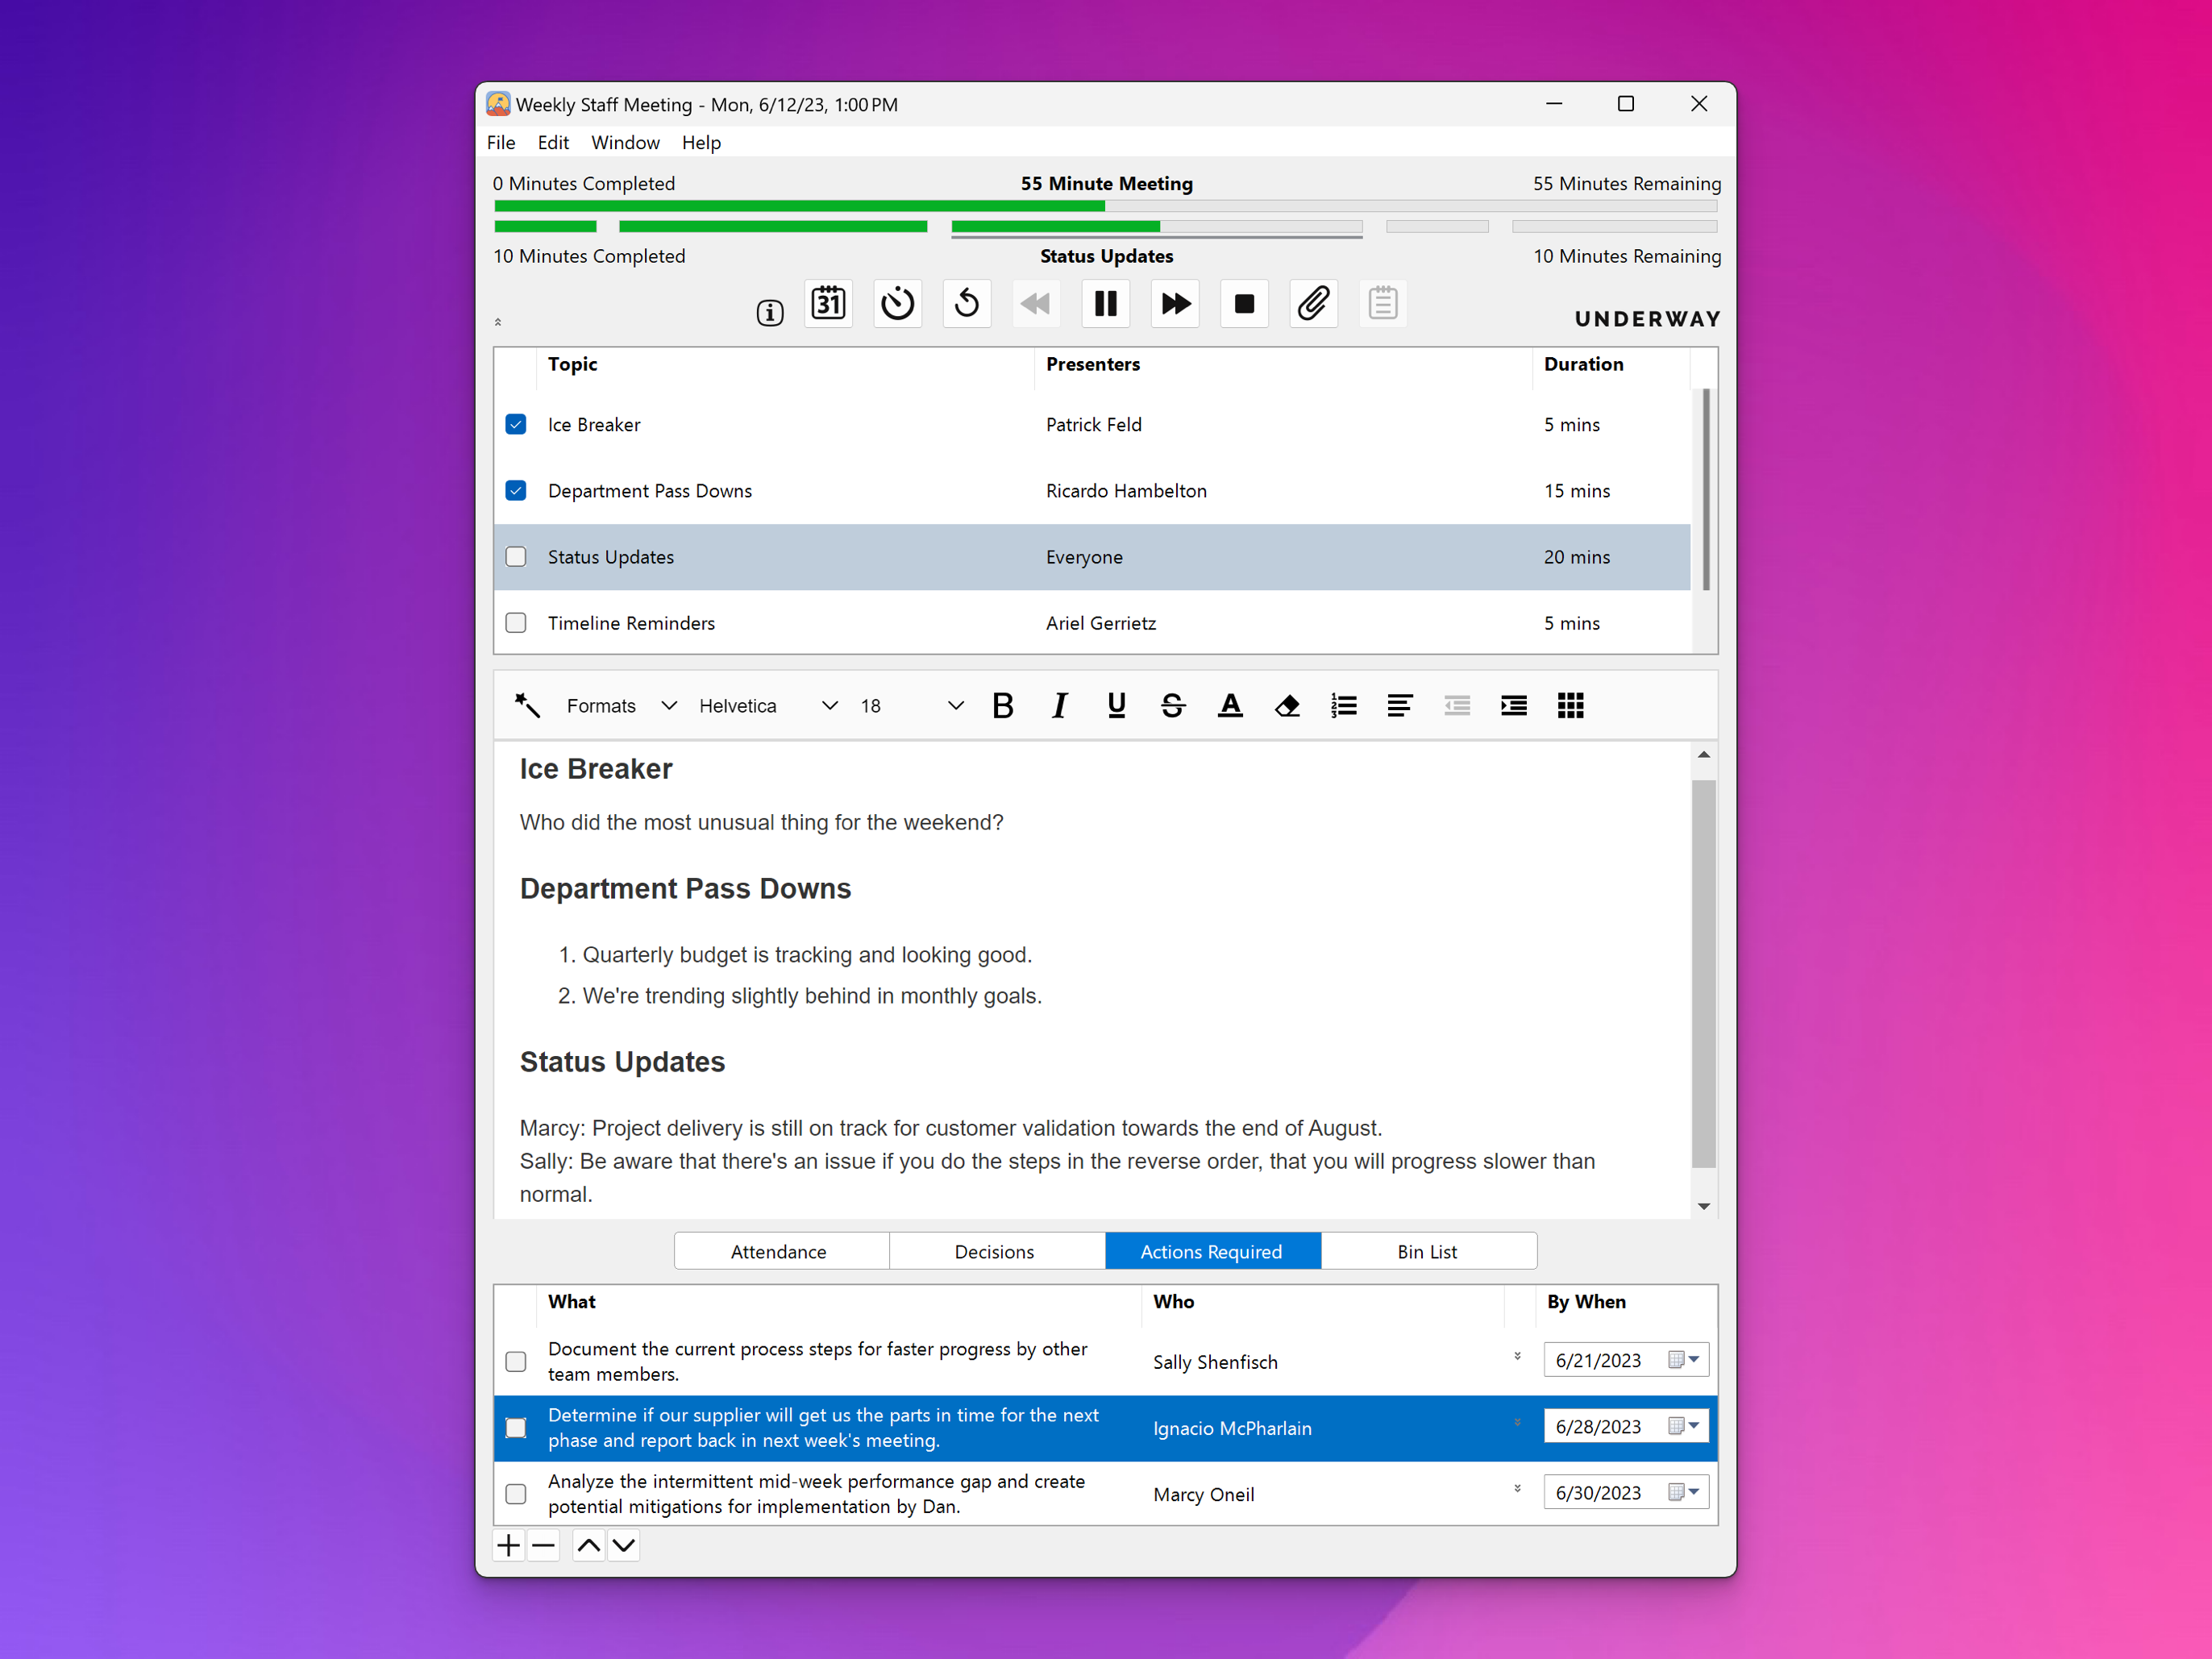The height and width of the screenshot is (1659, 2212).
Task: Uncheck the Department Pass Downs agenda item
Action: coord(516,490)
